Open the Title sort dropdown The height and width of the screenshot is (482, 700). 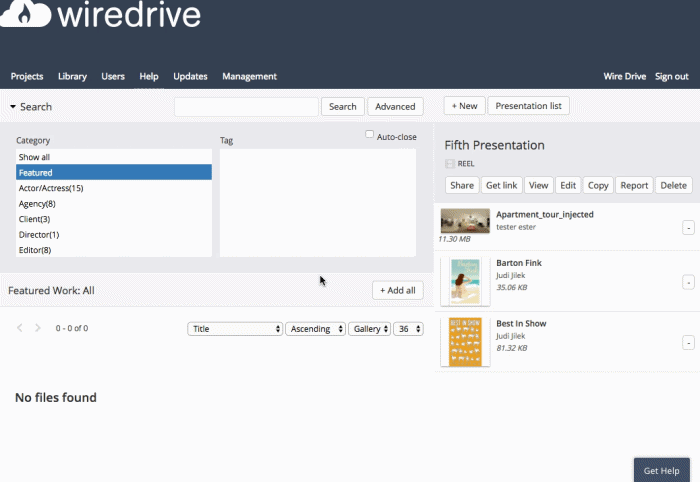click(235, 329)
